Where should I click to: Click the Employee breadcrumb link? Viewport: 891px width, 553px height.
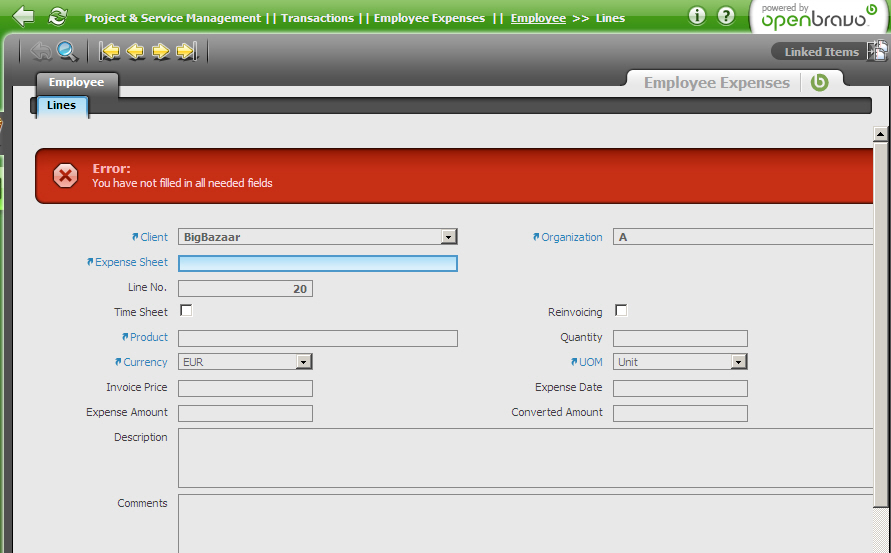click(x=538, y=18)
